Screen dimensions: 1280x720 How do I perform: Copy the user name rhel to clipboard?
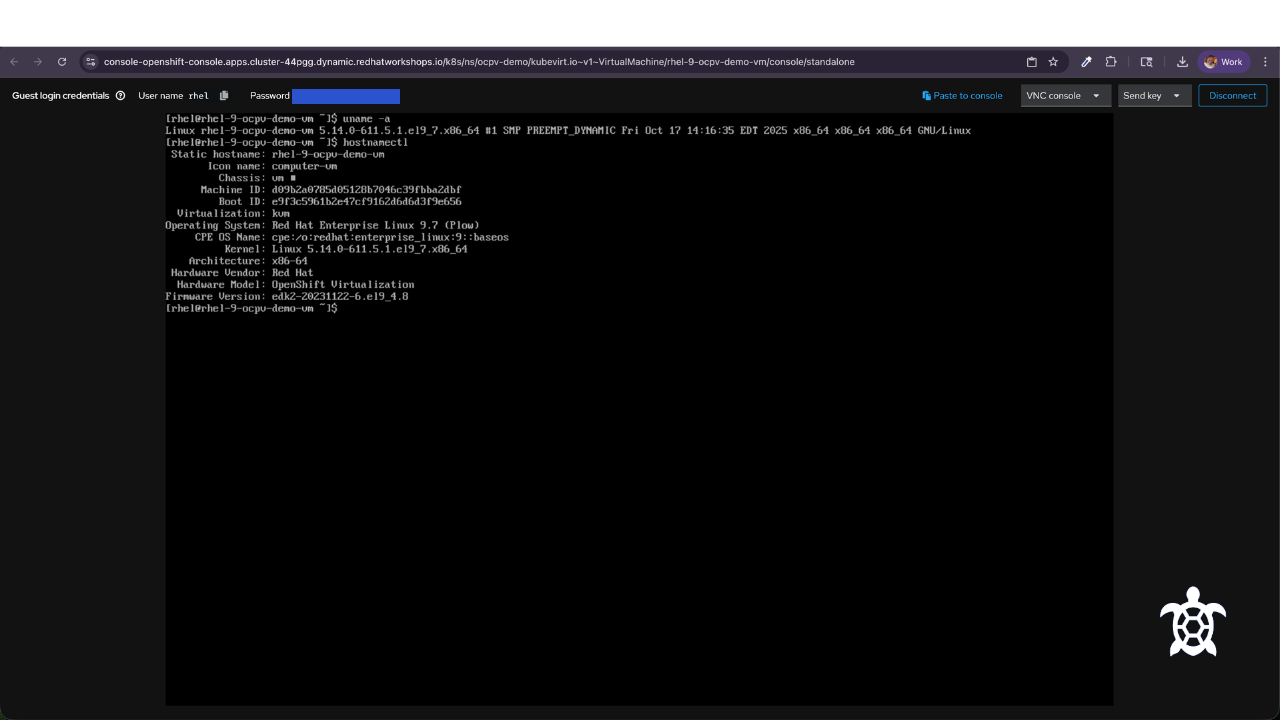224,96
